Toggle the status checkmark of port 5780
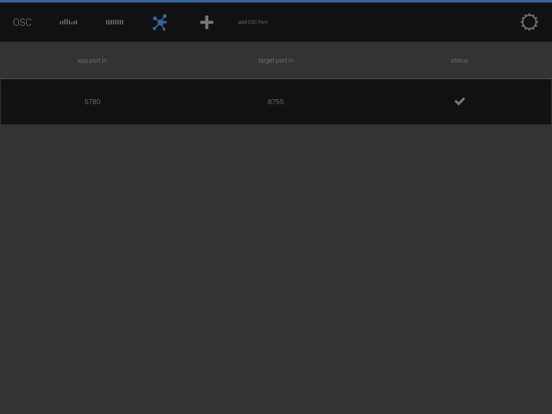 pyautogui.click(x=459, y=101)
